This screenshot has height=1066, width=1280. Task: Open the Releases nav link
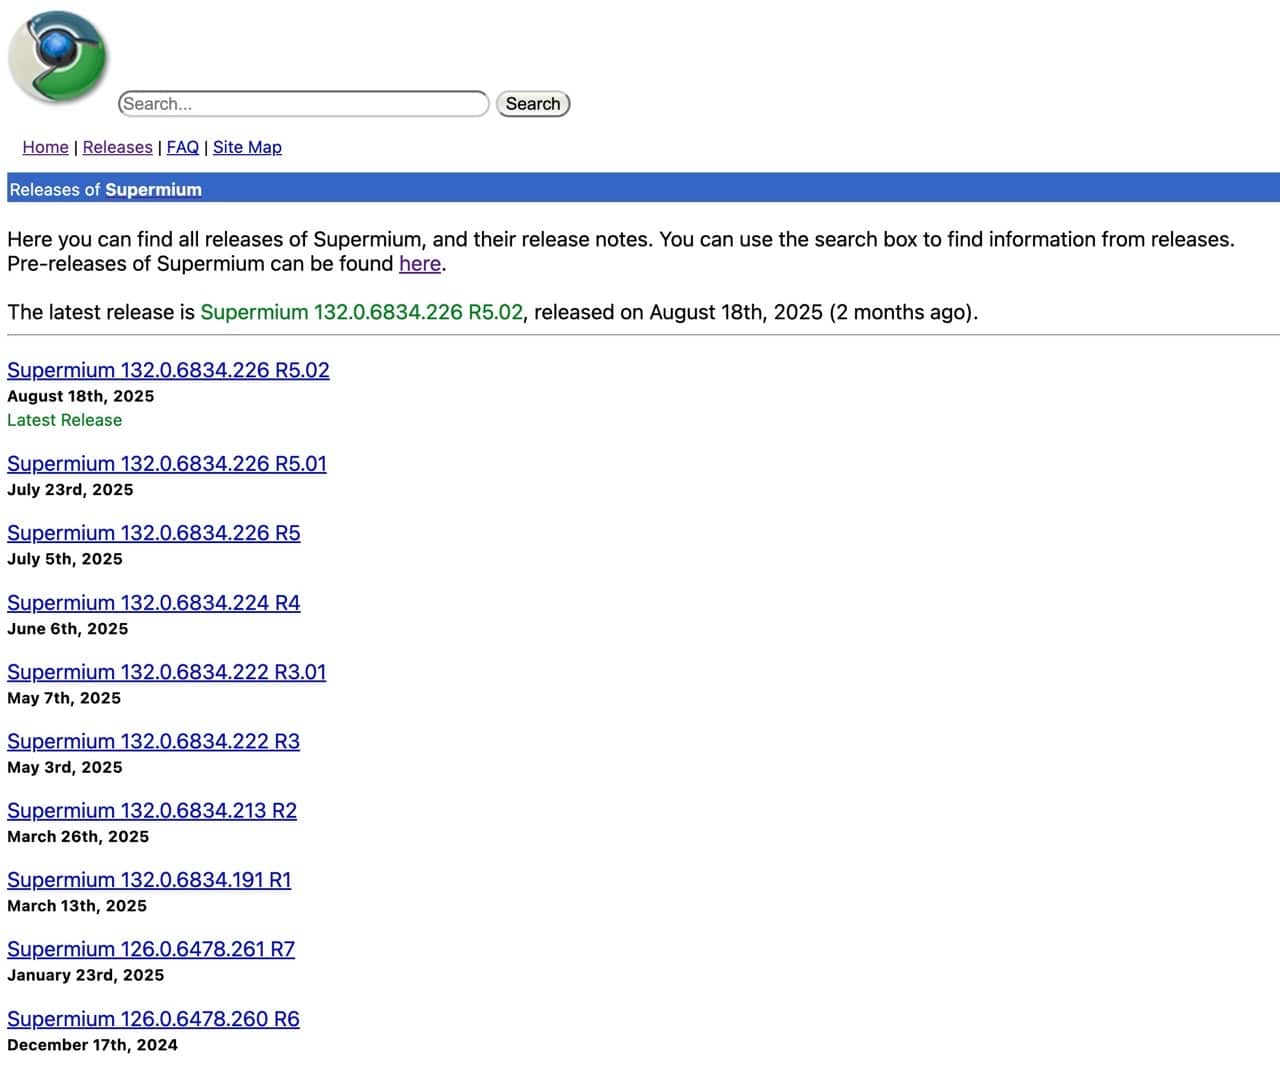click(117, 147)
